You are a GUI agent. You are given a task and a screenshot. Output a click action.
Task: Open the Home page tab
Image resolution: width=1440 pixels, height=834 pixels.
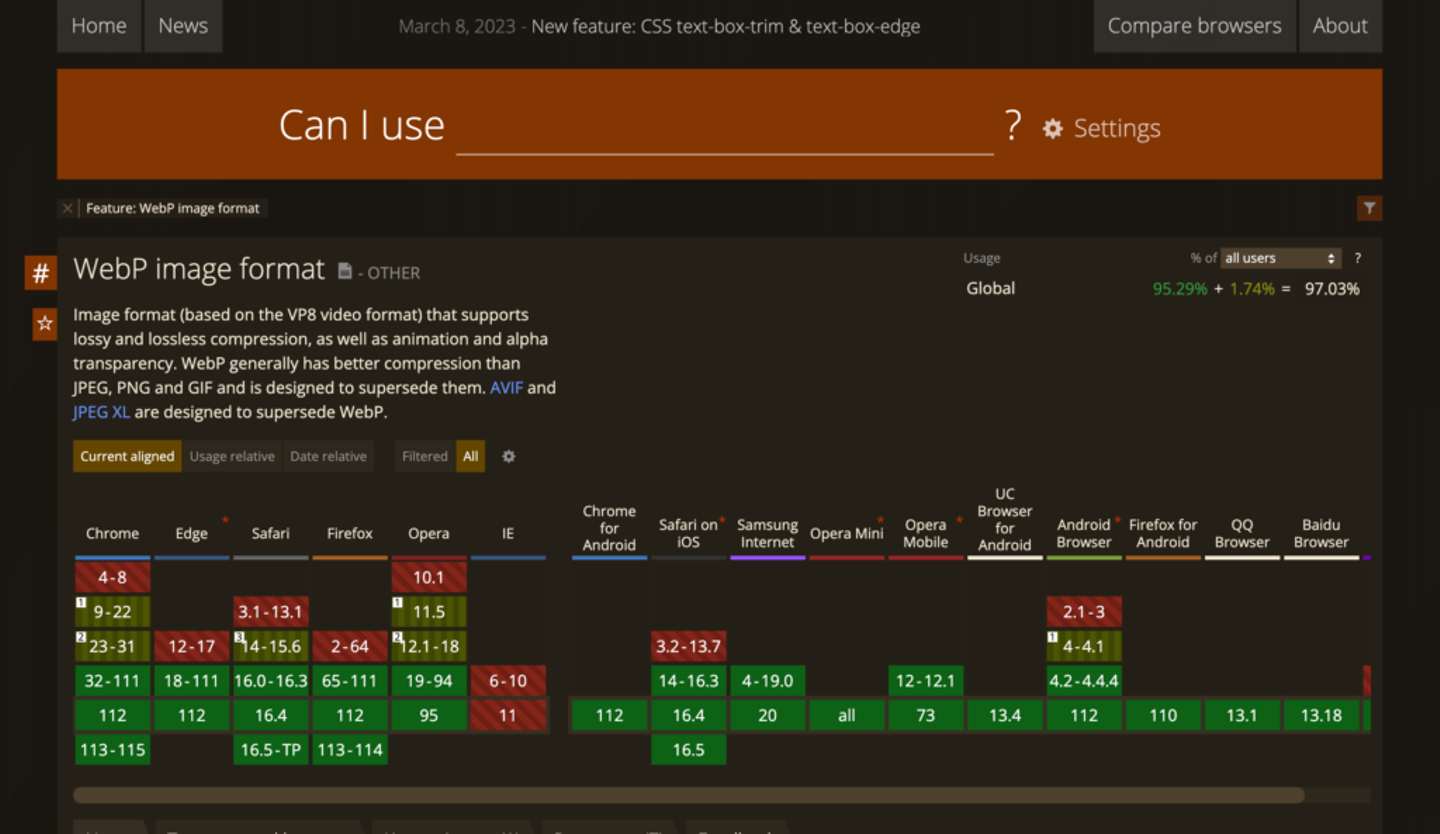point(99,26)
